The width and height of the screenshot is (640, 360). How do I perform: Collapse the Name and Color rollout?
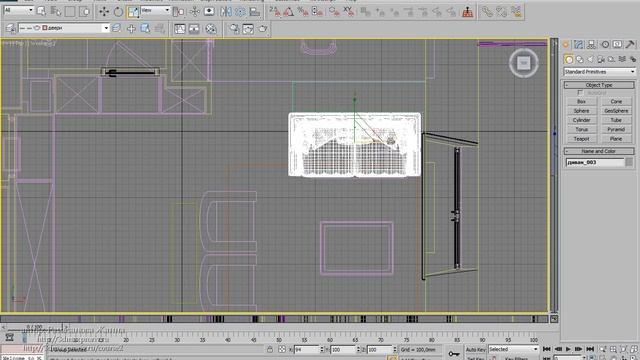click(599, 151)
